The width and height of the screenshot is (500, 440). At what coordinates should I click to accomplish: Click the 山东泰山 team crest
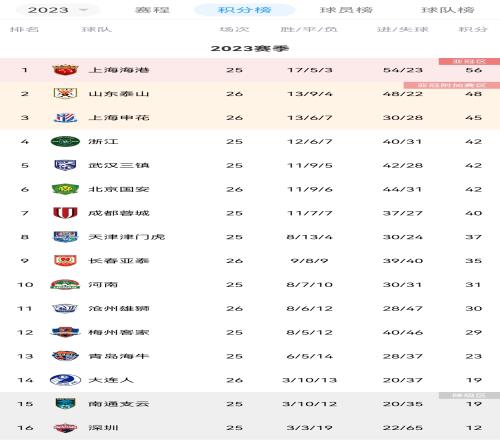click(65, 94)
